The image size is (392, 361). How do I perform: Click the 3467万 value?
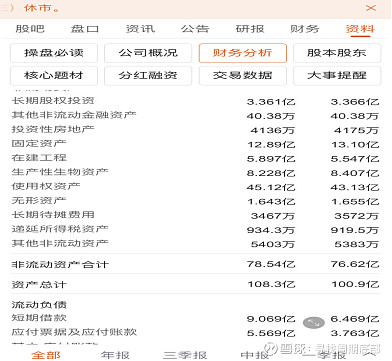pos(273,216)
